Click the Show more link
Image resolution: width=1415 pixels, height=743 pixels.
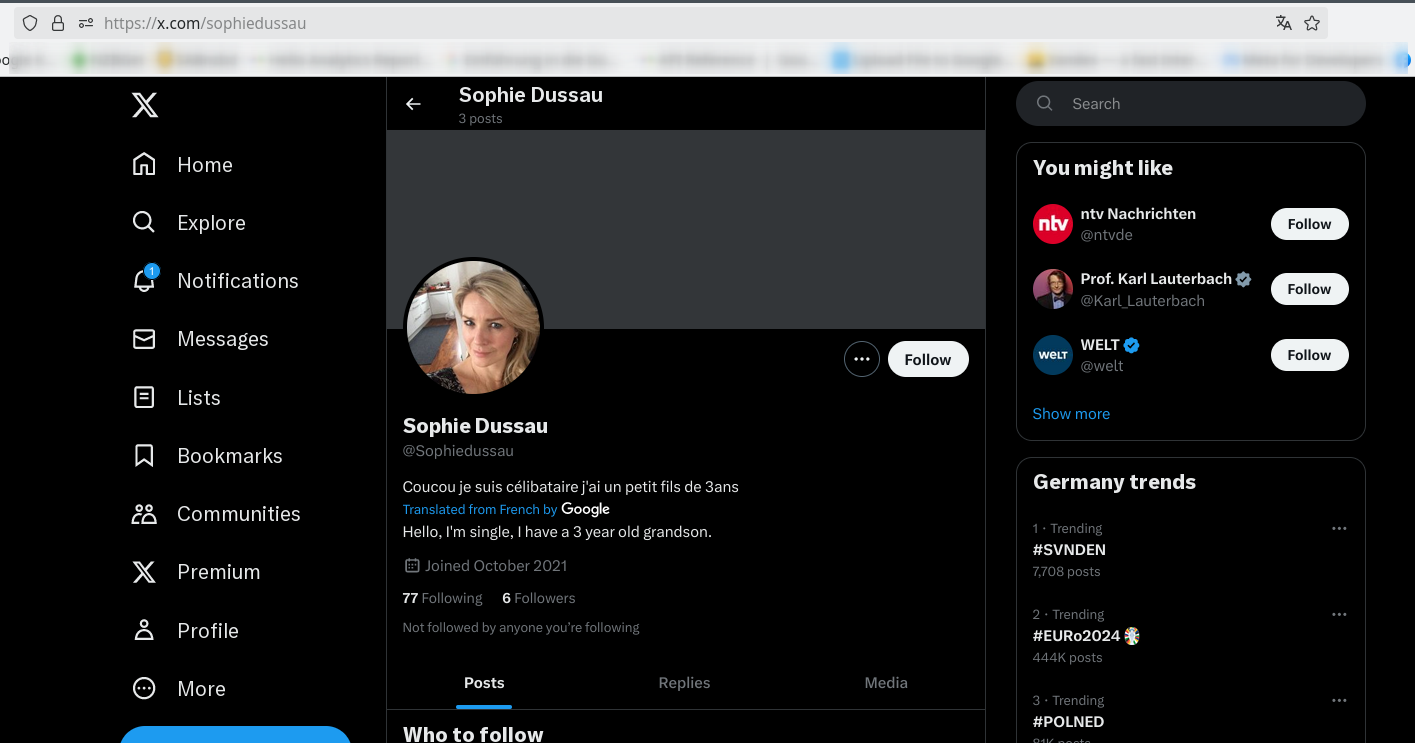click(1071, 414)
